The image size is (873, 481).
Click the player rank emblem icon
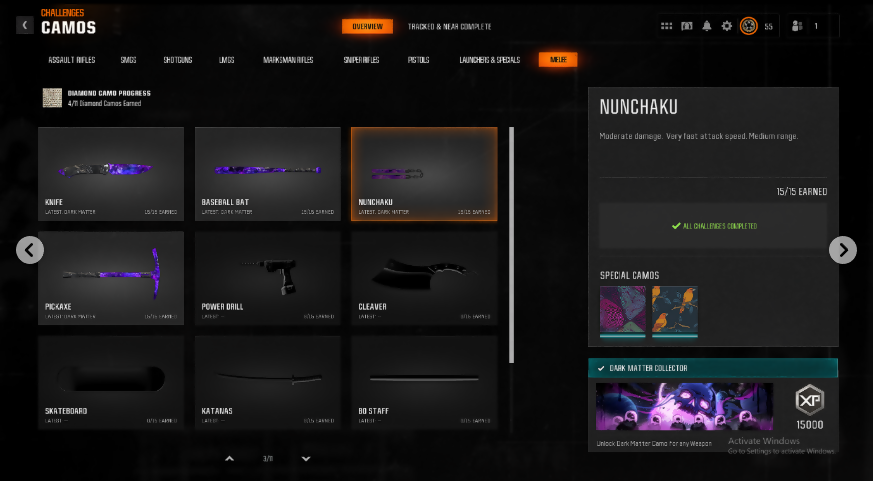(748, 26)
